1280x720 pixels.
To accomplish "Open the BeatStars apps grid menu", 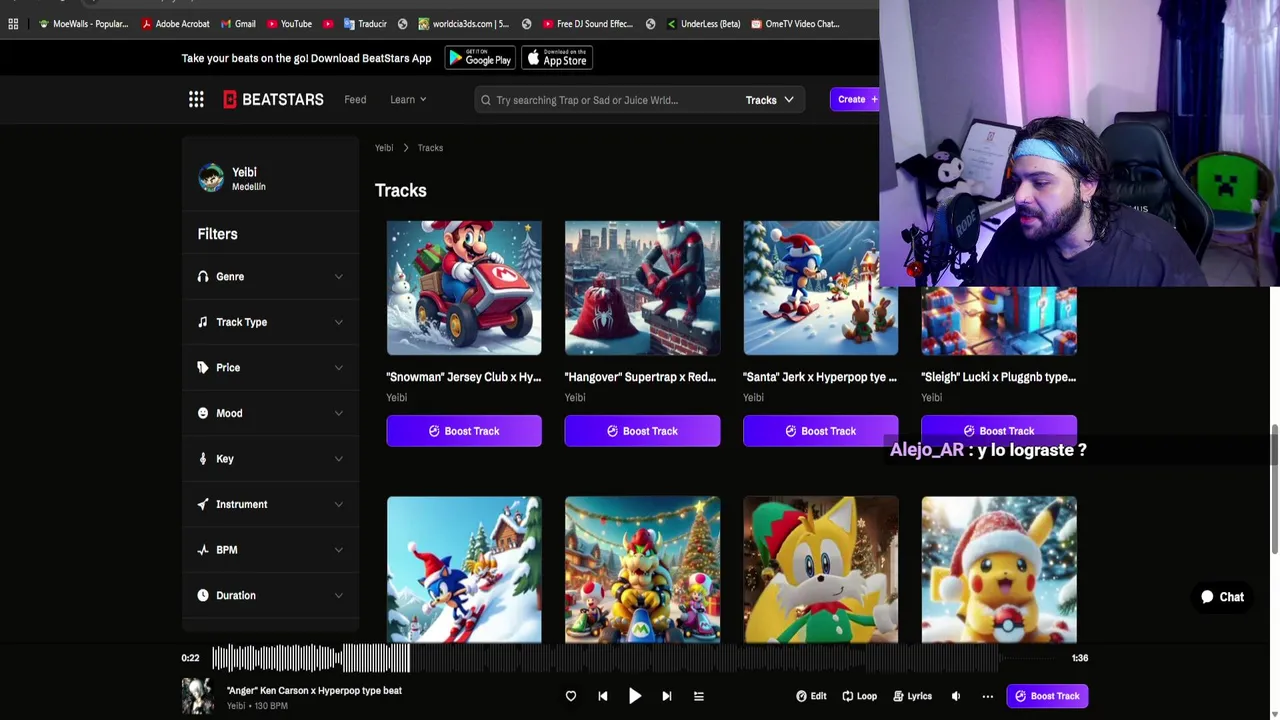I will click(x=196, y=99).
